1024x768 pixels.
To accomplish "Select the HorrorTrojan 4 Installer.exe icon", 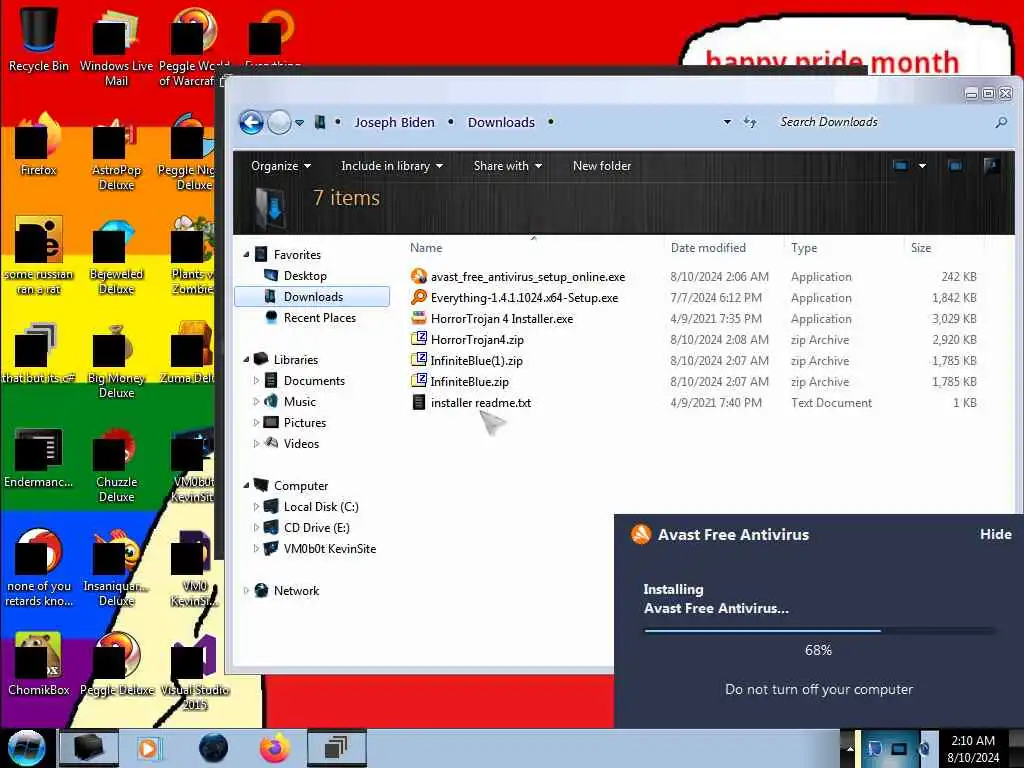I will coord(419,318).
